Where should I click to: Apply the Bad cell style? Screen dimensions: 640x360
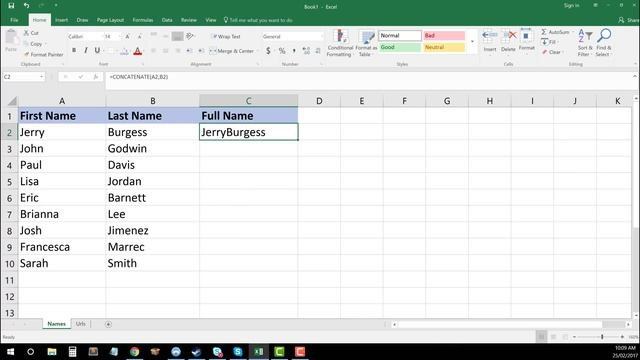point(444,36)
